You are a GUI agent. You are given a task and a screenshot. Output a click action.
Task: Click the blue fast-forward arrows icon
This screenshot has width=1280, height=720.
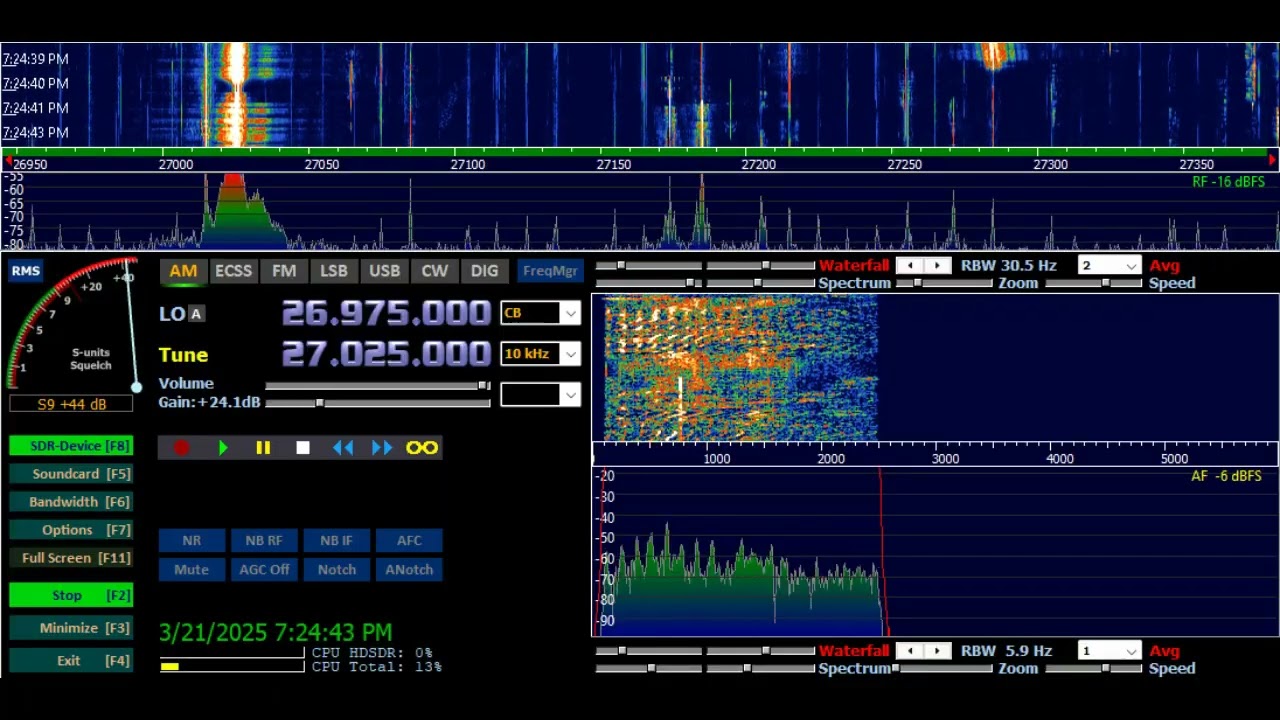[x=382, y=448]
